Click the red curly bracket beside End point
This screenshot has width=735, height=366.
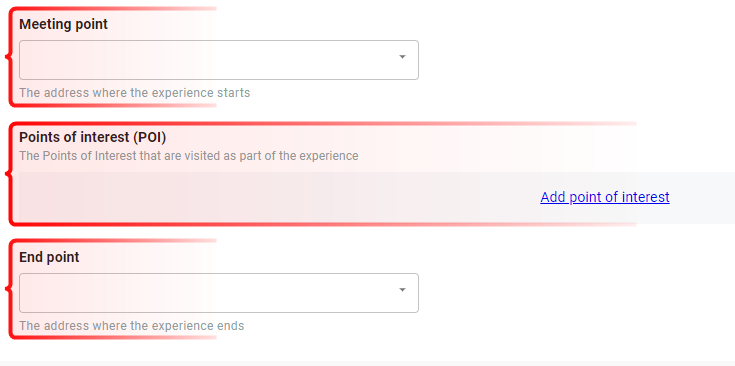[x=9, y=289]
